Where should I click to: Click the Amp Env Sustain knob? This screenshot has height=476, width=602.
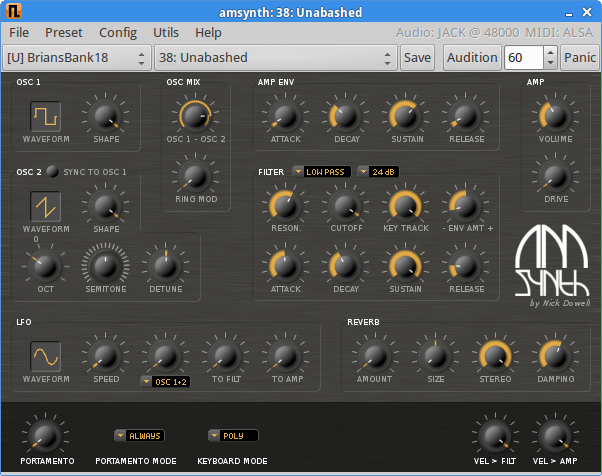pos(405,116)
